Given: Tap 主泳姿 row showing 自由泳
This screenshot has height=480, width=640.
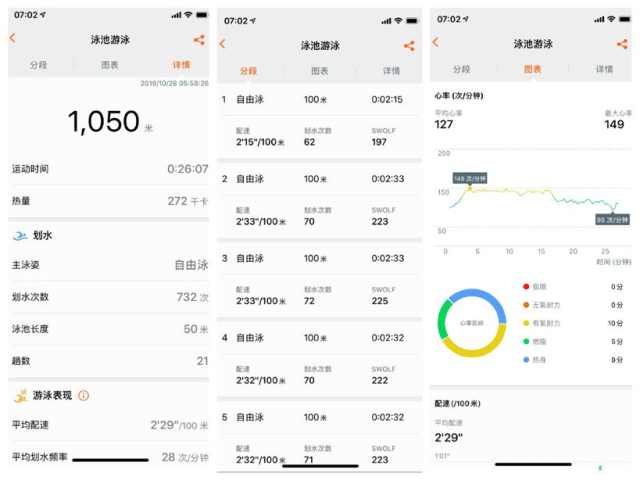Looking at the screenshot, I should 109,265.
